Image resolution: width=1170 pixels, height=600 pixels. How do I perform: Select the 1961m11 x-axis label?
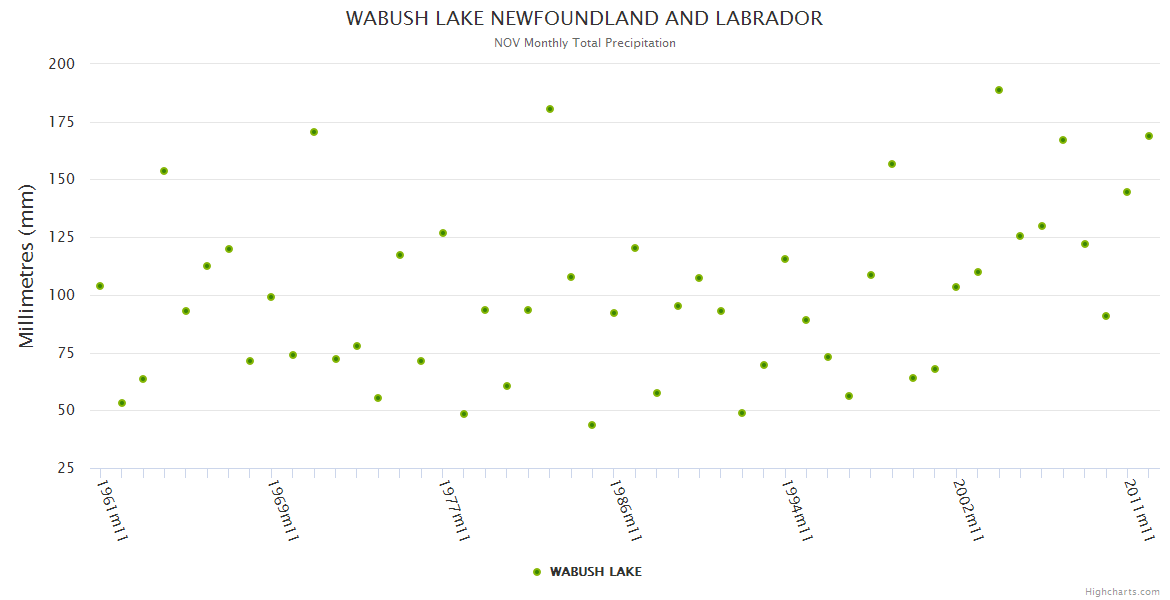(112, 510)
